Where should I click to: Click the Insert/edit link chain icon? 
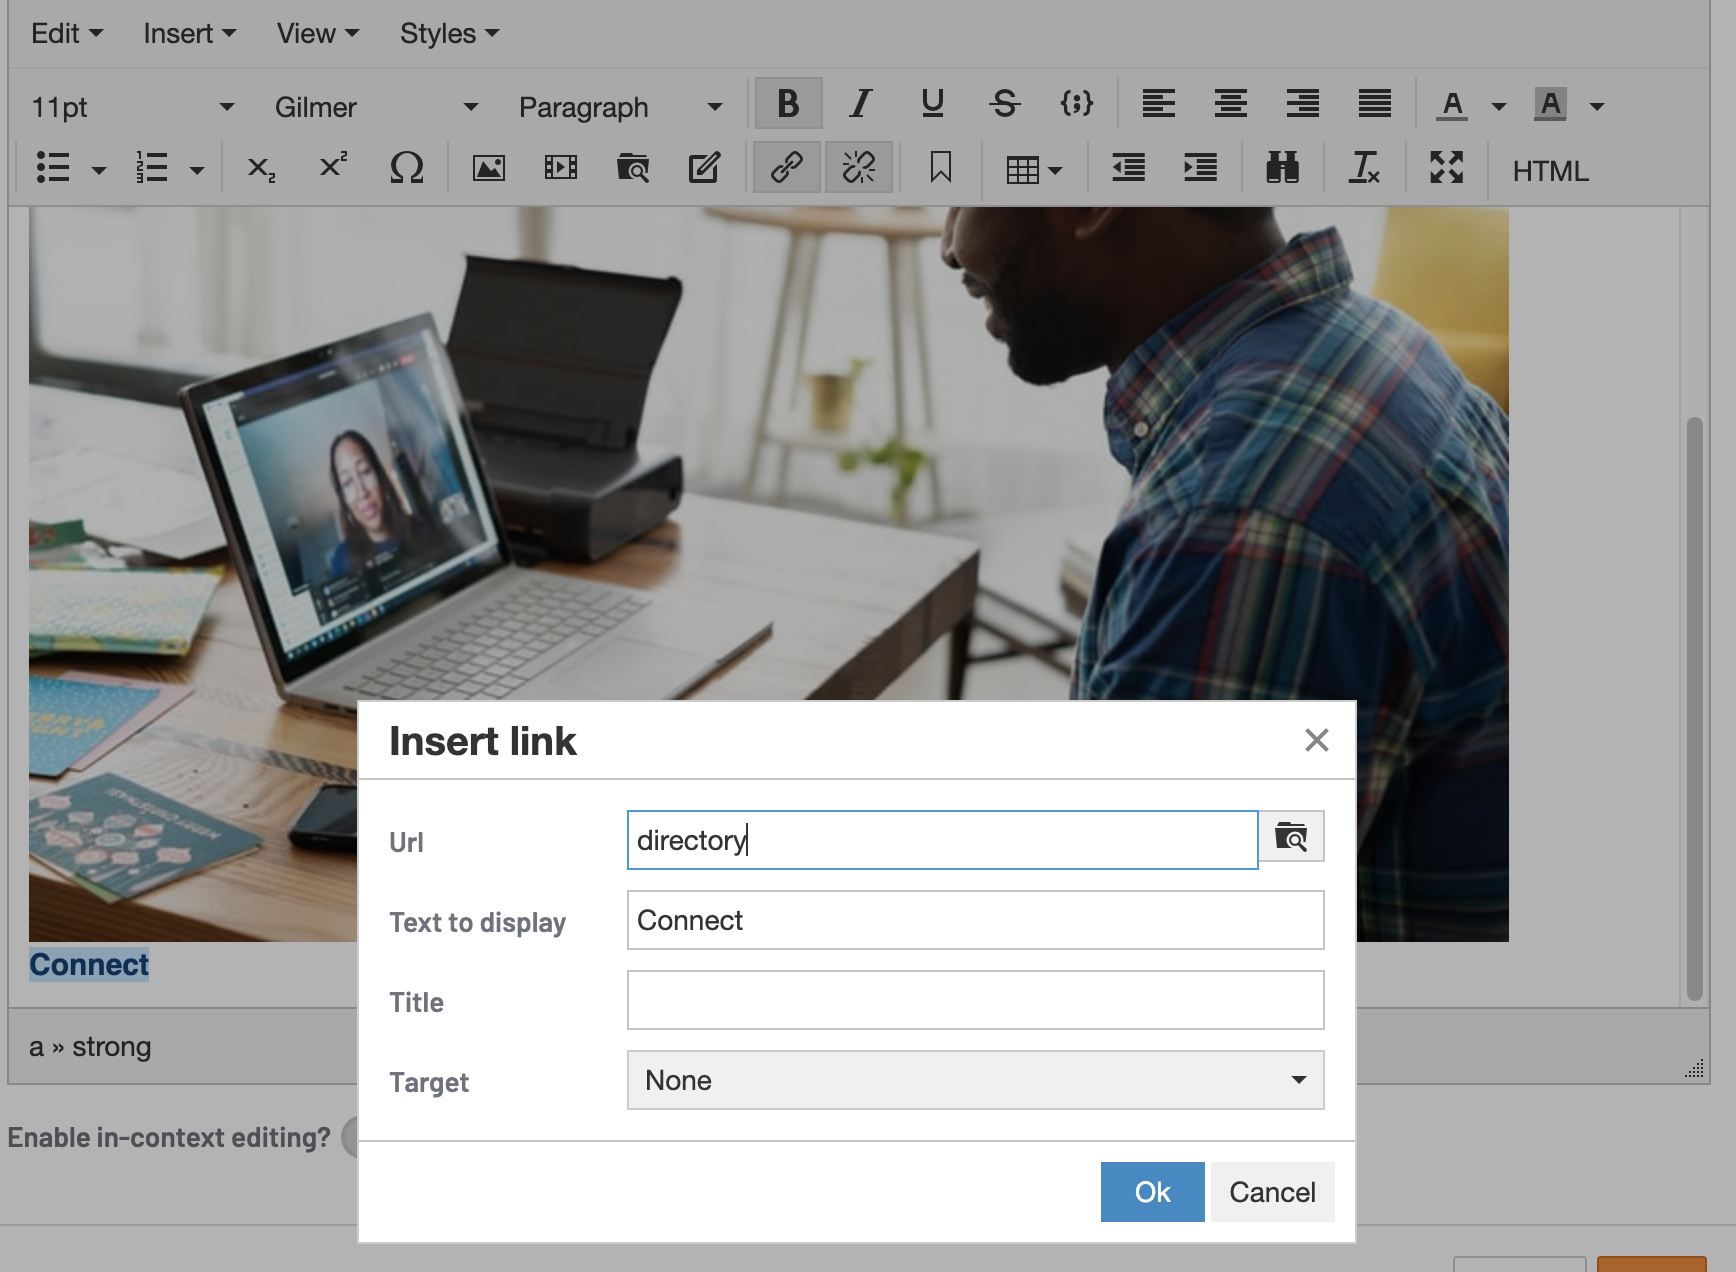coord(786,168)
